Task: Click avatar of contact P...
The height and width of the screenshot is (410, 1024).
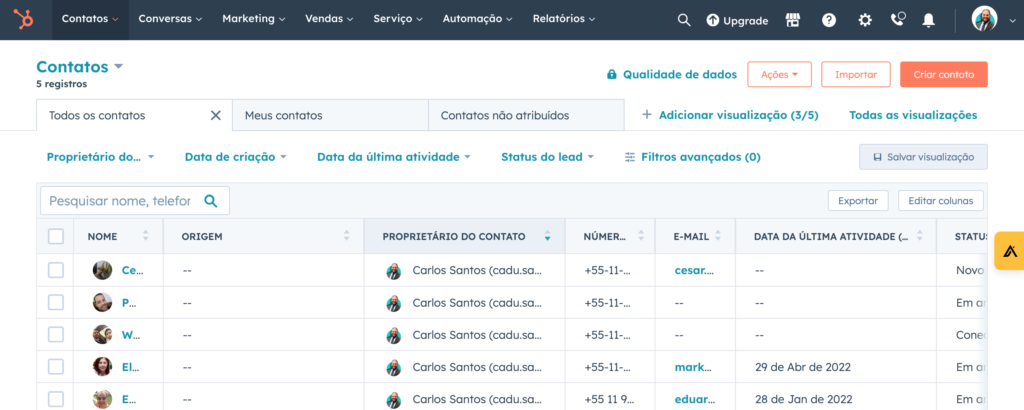Action: [103, 302]
